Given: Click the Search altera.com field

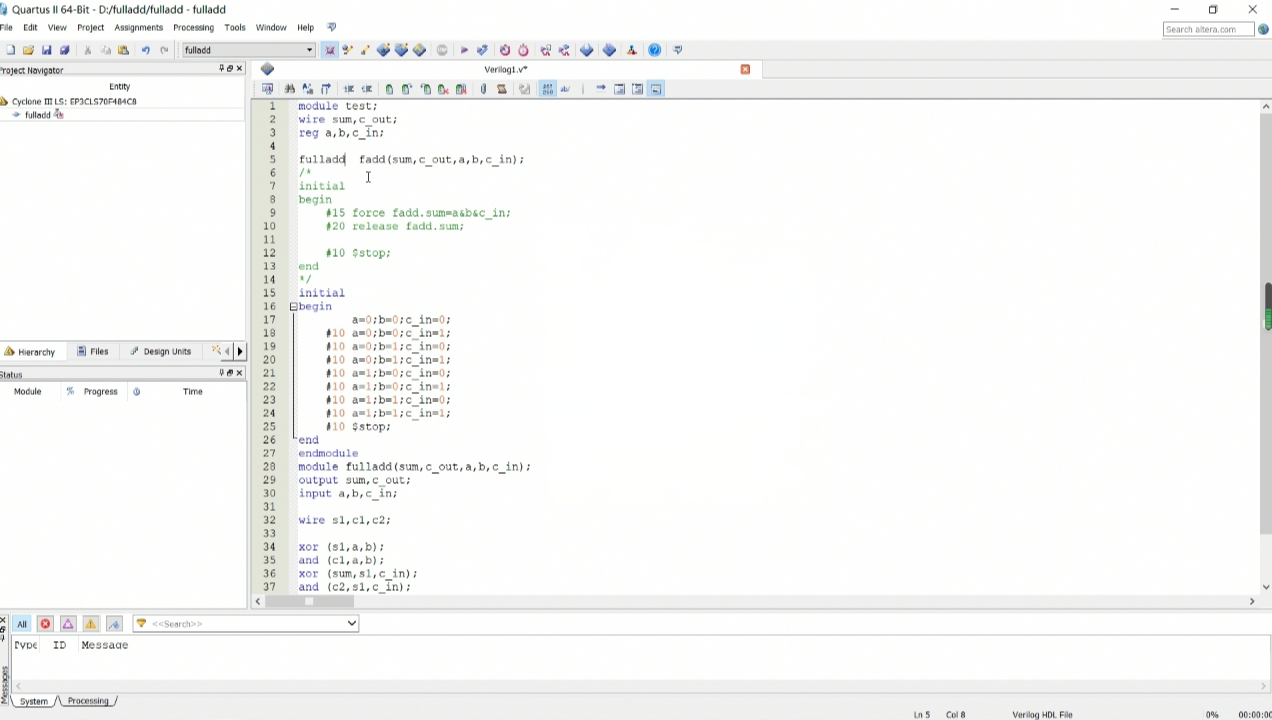Looking at the screenshot, I should point(1209,29).
